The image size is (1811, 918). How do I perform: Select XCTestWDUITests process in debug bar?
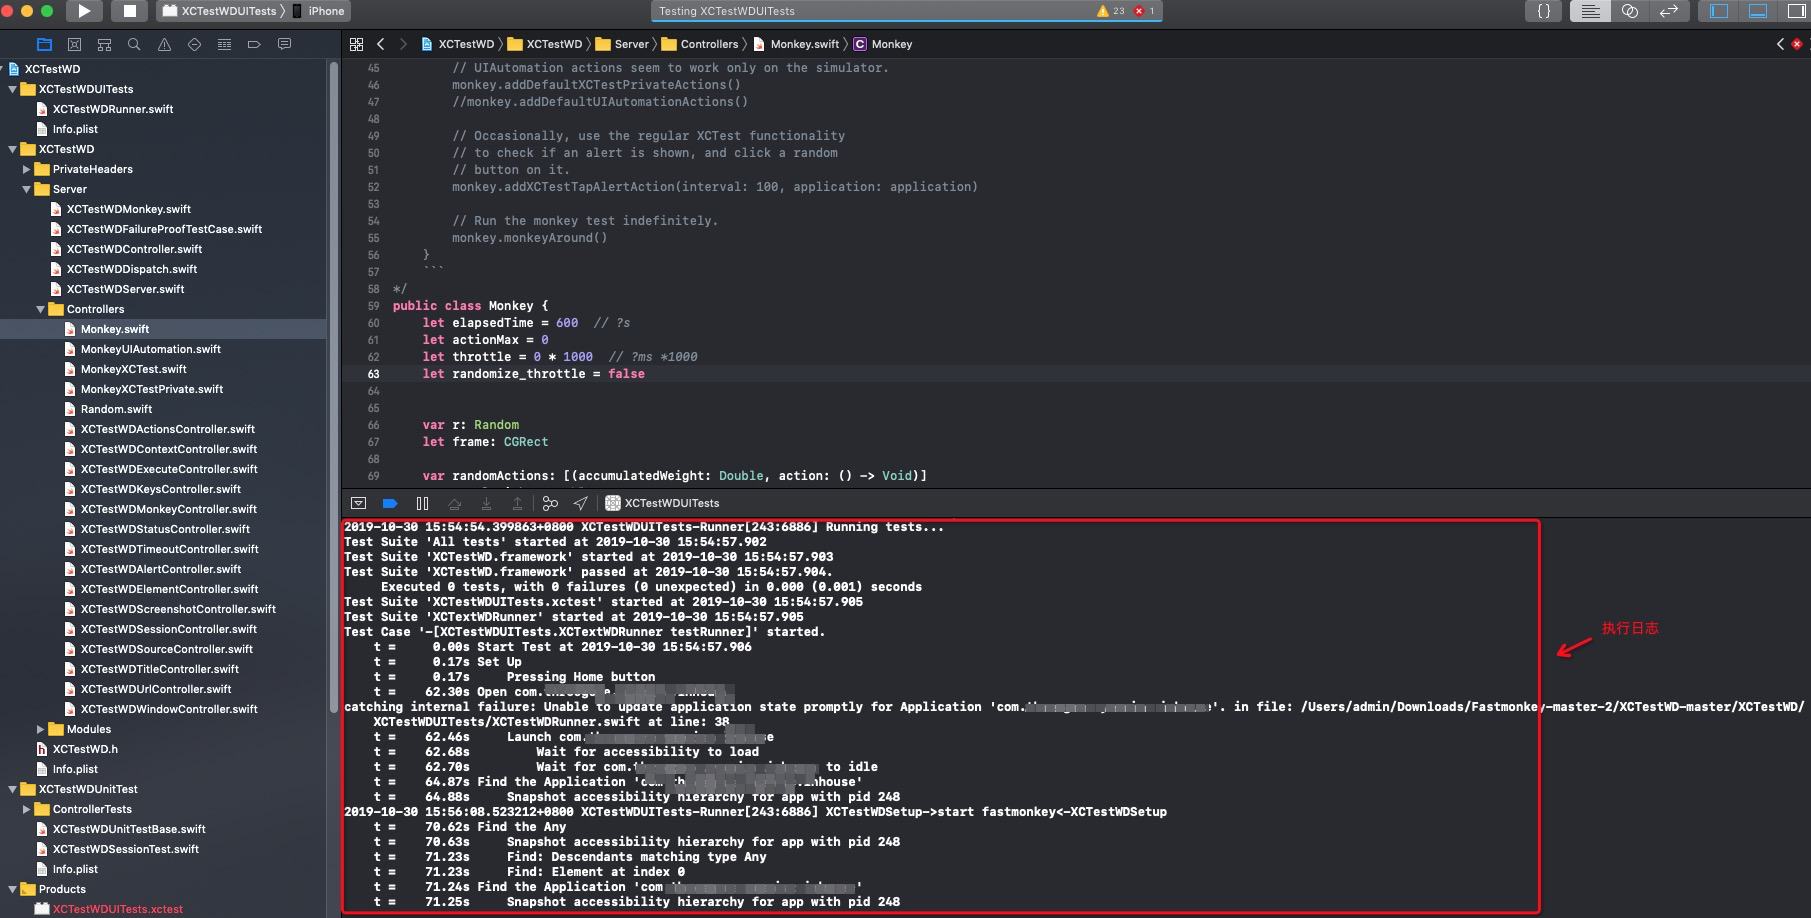tap(662, 503)
